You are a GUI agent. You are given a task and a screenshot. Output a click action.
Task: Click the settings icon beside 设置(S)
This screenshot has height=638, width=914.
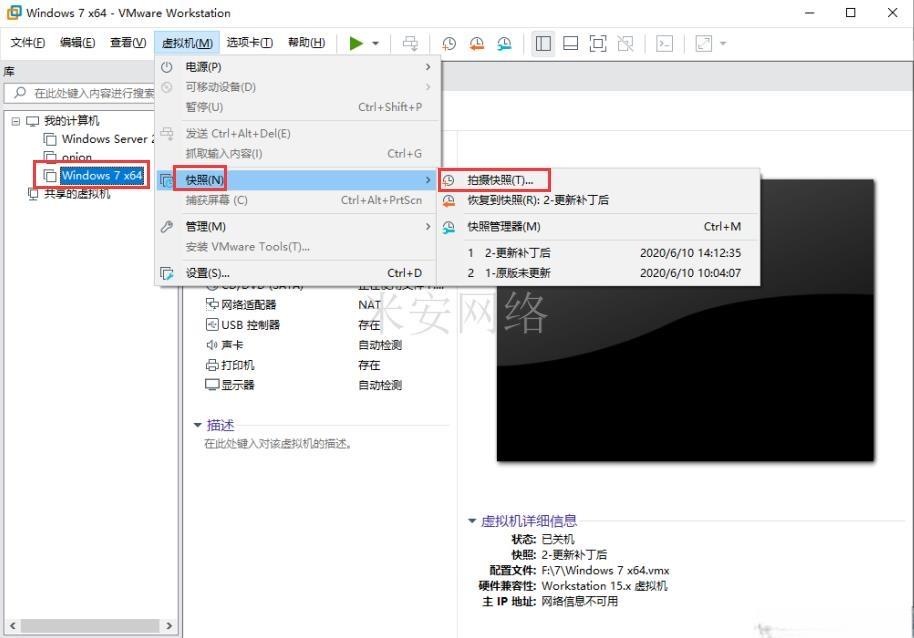(167, 273)
